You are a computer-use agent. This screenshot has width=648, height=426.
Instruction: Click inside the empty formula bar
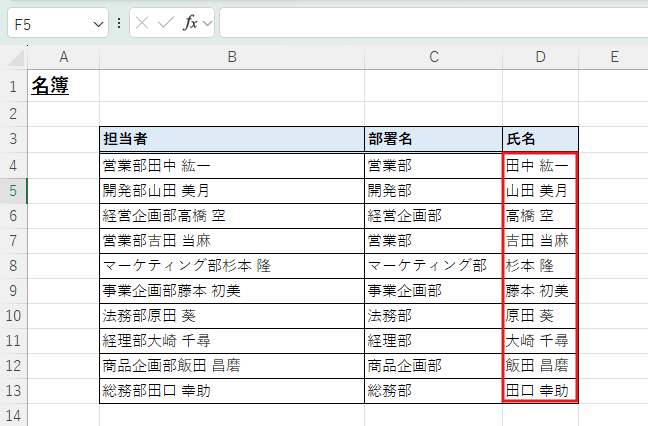(430, 23)
